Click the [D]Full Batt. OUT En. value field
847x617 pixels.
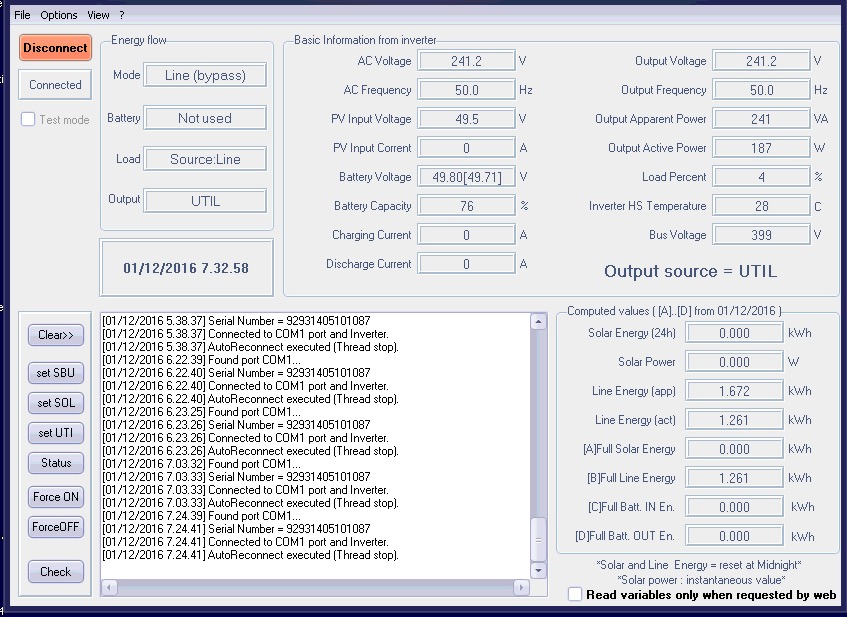click(x=735, y=536)
